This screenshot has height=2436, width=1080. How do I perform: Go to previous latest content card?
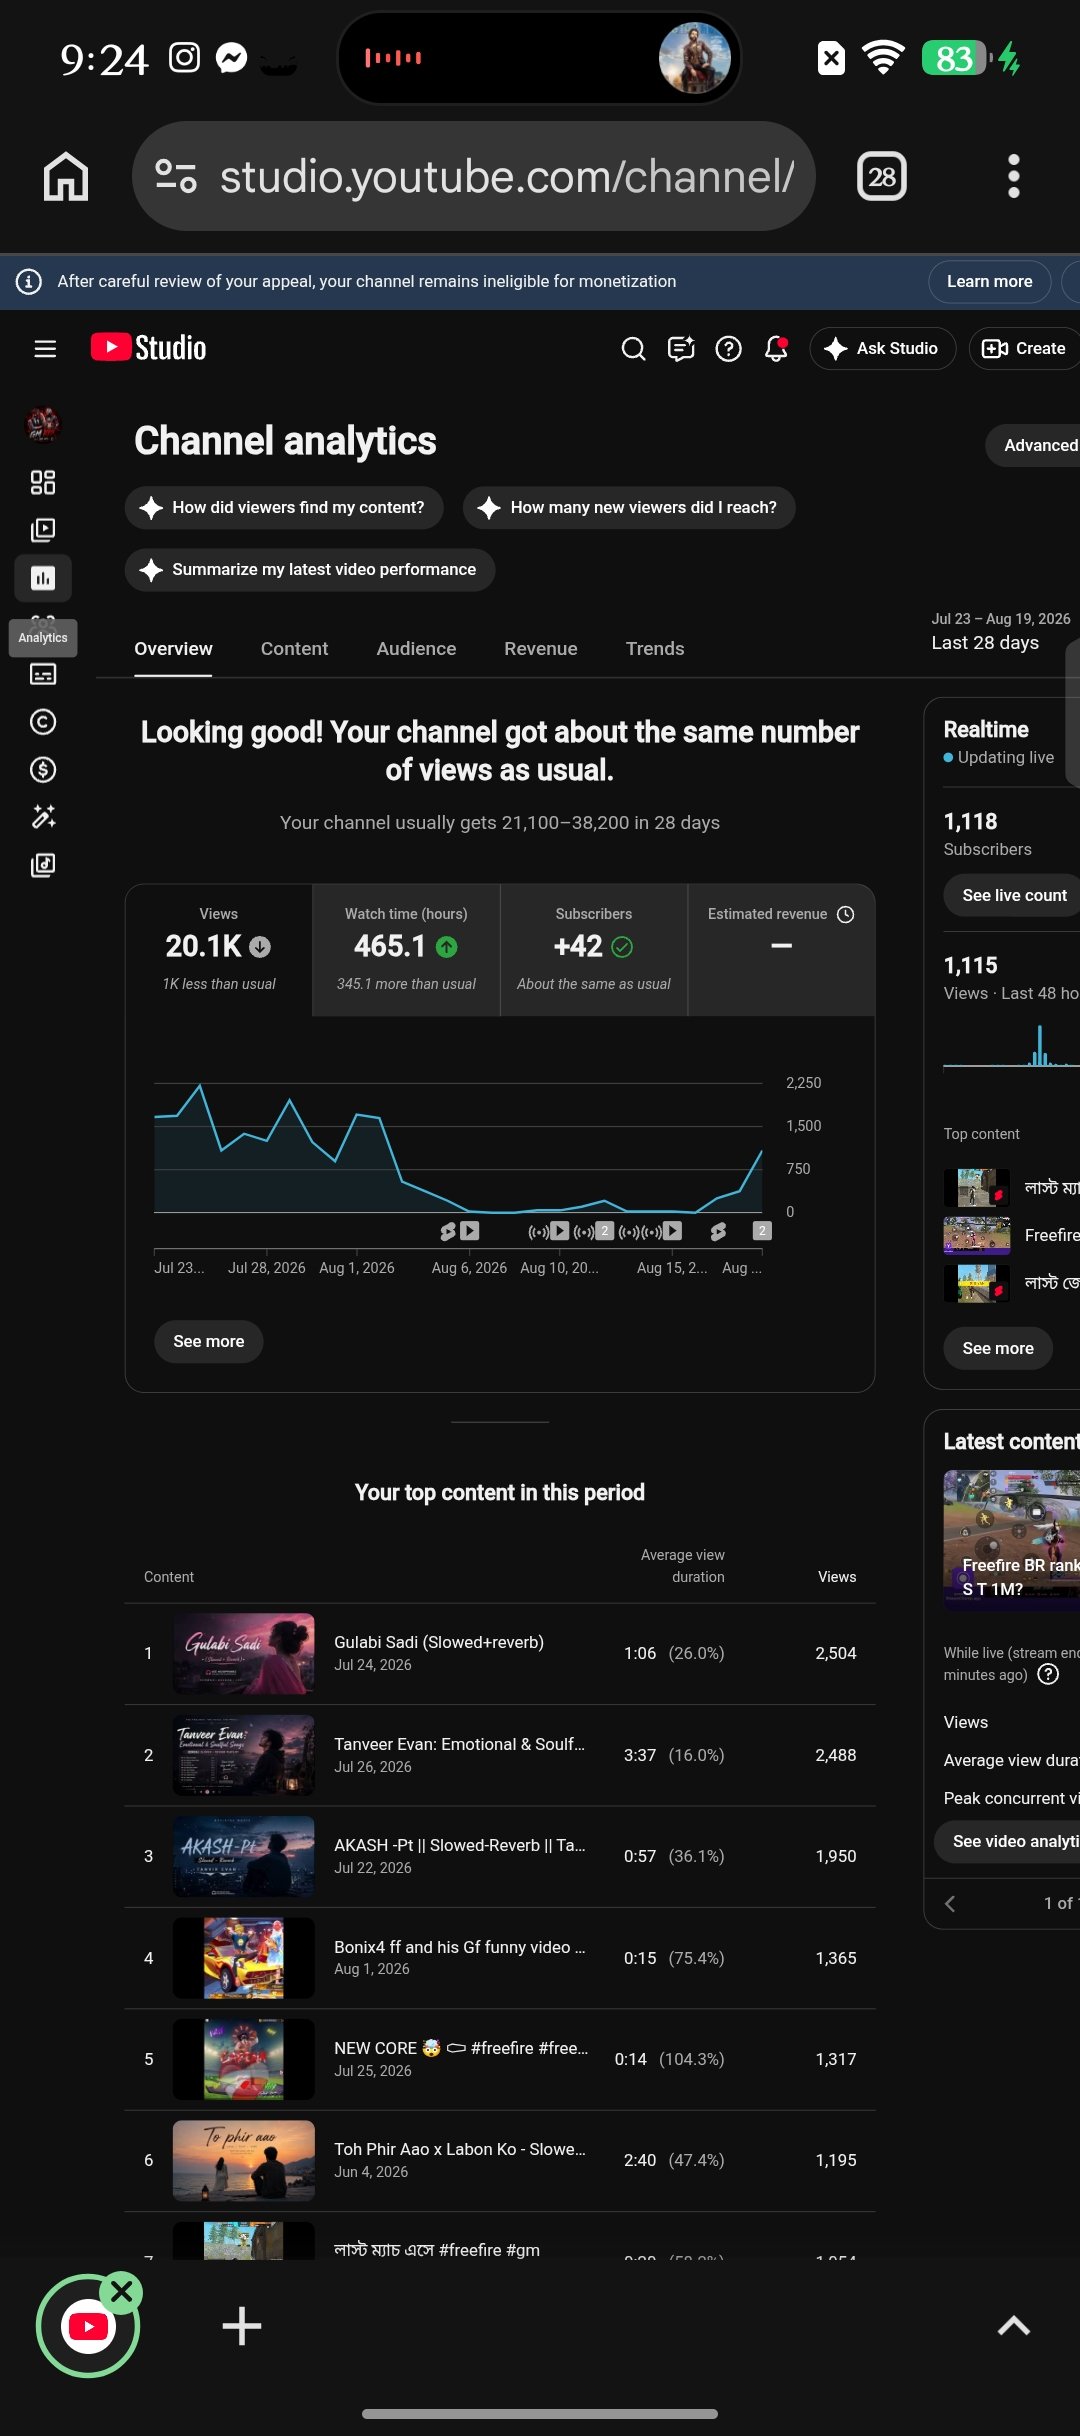(950, 1903)
